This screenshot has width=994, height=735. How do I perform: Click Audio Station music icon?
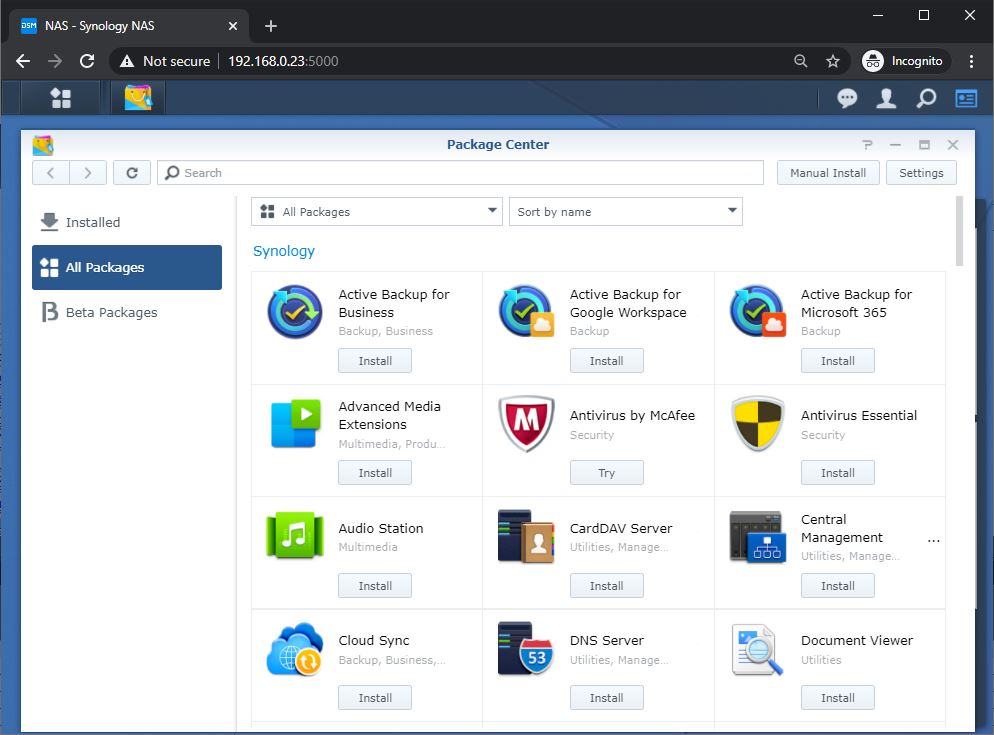295,535
